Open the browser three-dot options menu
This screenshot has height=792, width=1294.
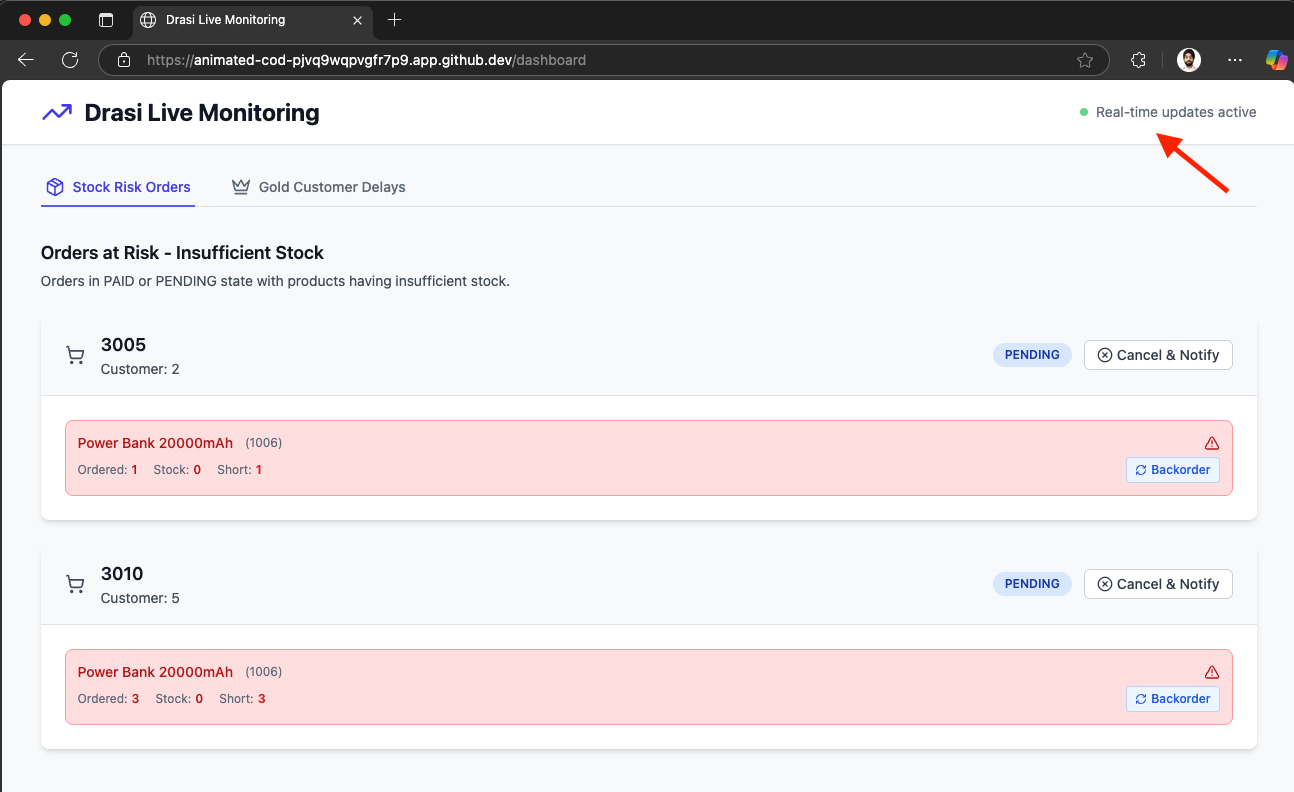pyautogui.click(x=1235, y=59)
